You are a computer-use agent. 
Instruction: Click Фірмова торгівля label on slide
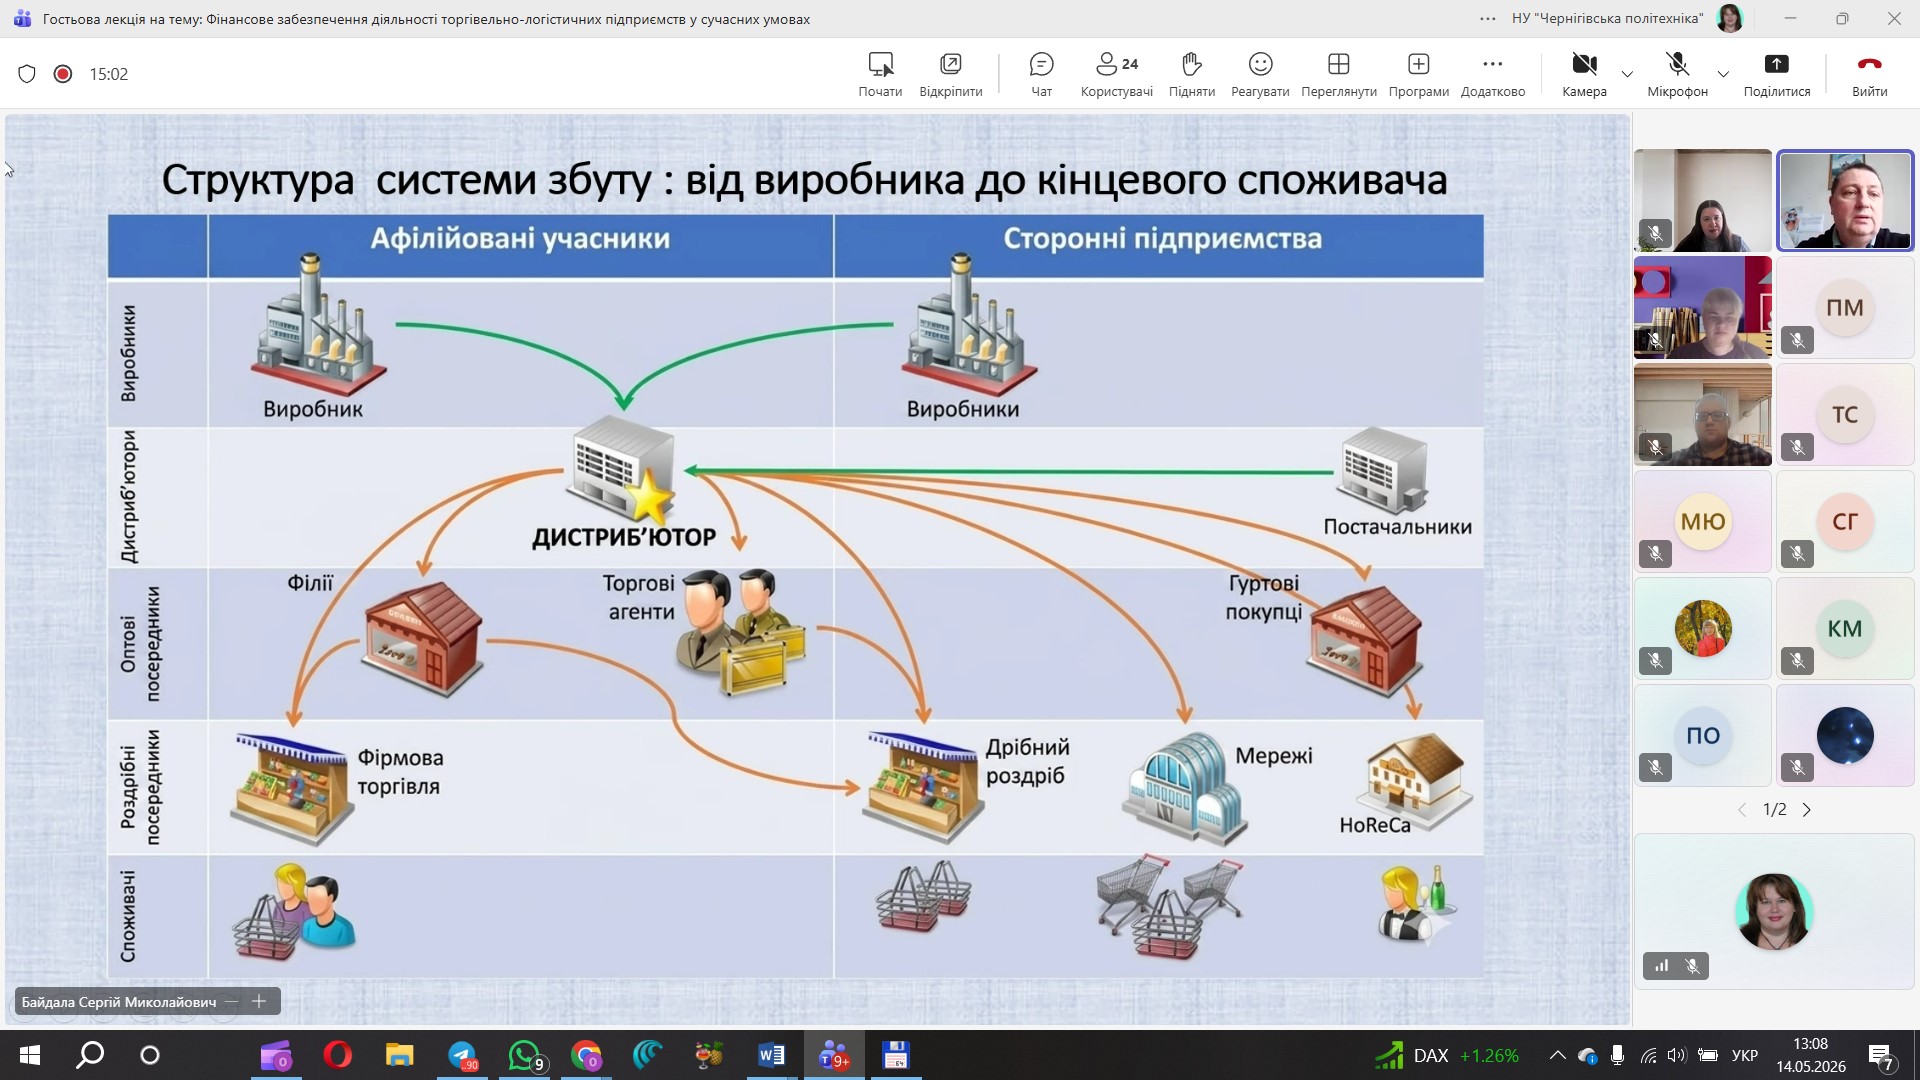pyautogui.click(x=400, y=772)
